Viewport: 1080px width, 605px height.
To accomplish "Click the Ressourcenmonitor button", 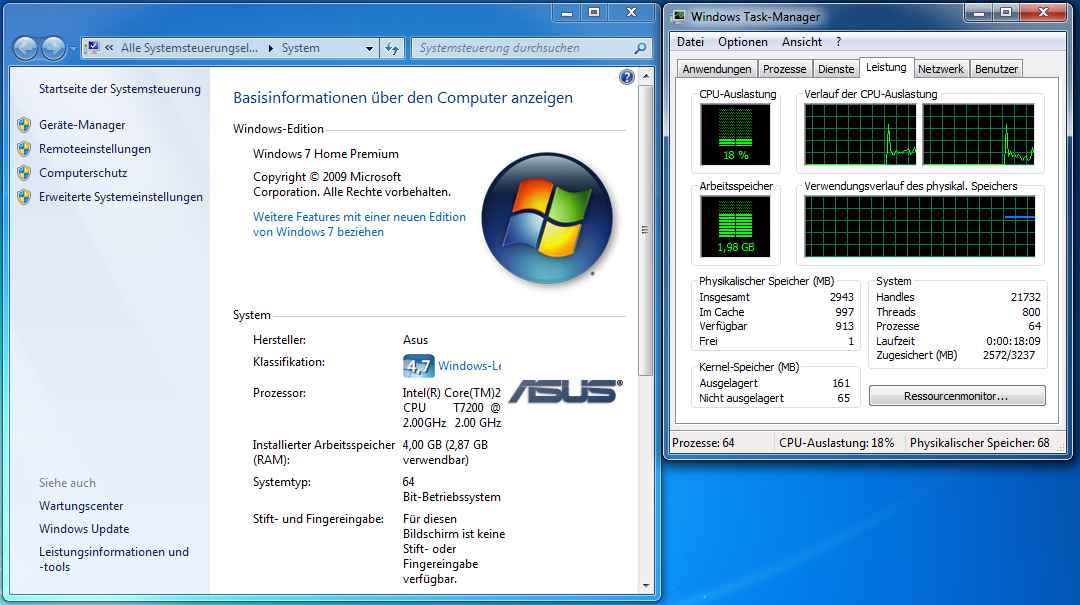I will (x=957, y=396).
